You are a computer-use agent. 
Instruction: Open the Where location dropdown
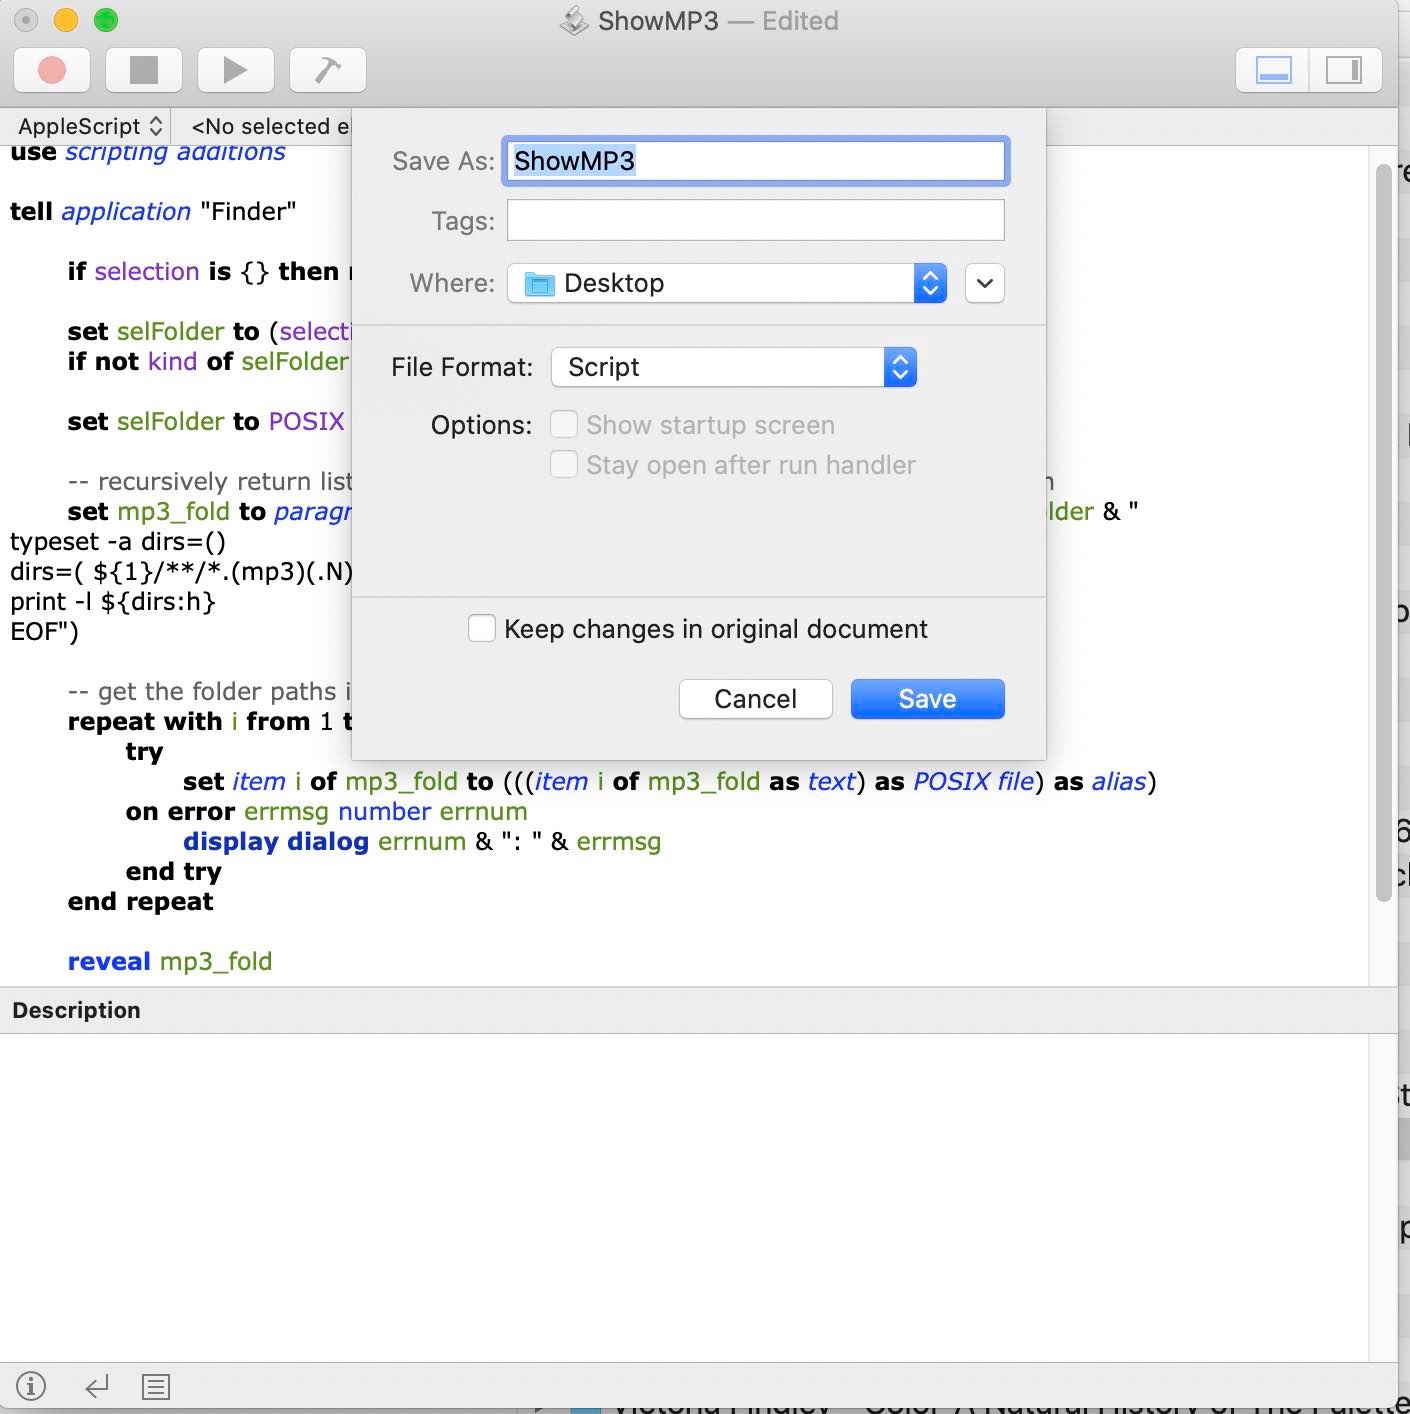(727, 283)
